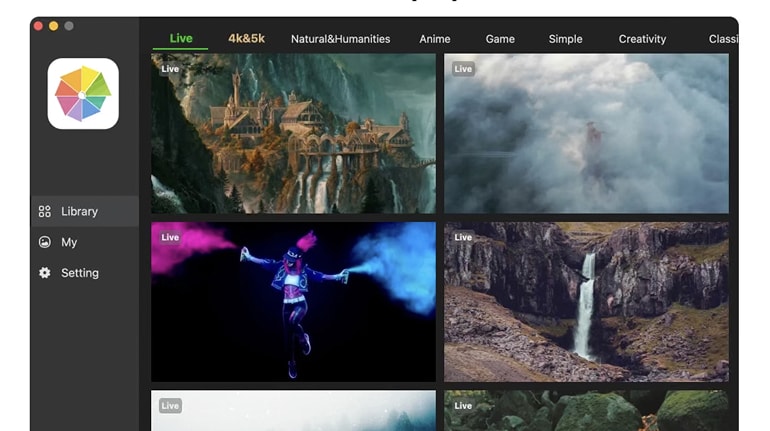Screen dimensions: 770x431
Task: Click Live badge on neon dancer wallpaper
Action: (x=170, y=237)
